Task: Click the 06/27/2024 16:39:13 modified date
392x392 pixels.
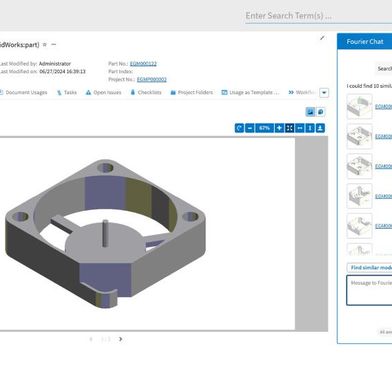Action: 62,71
